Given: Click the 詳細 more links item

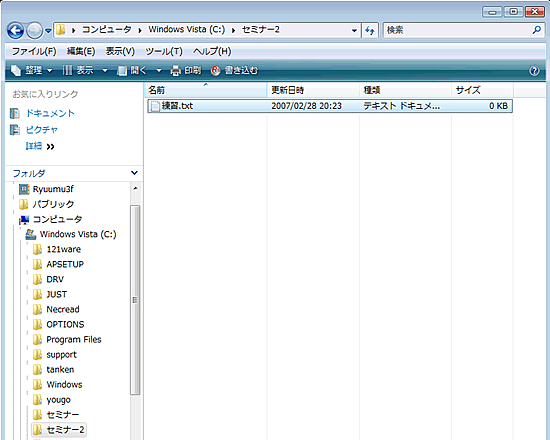Looking at the screenshot, I should pyautogui.click(x=40, y=146).
